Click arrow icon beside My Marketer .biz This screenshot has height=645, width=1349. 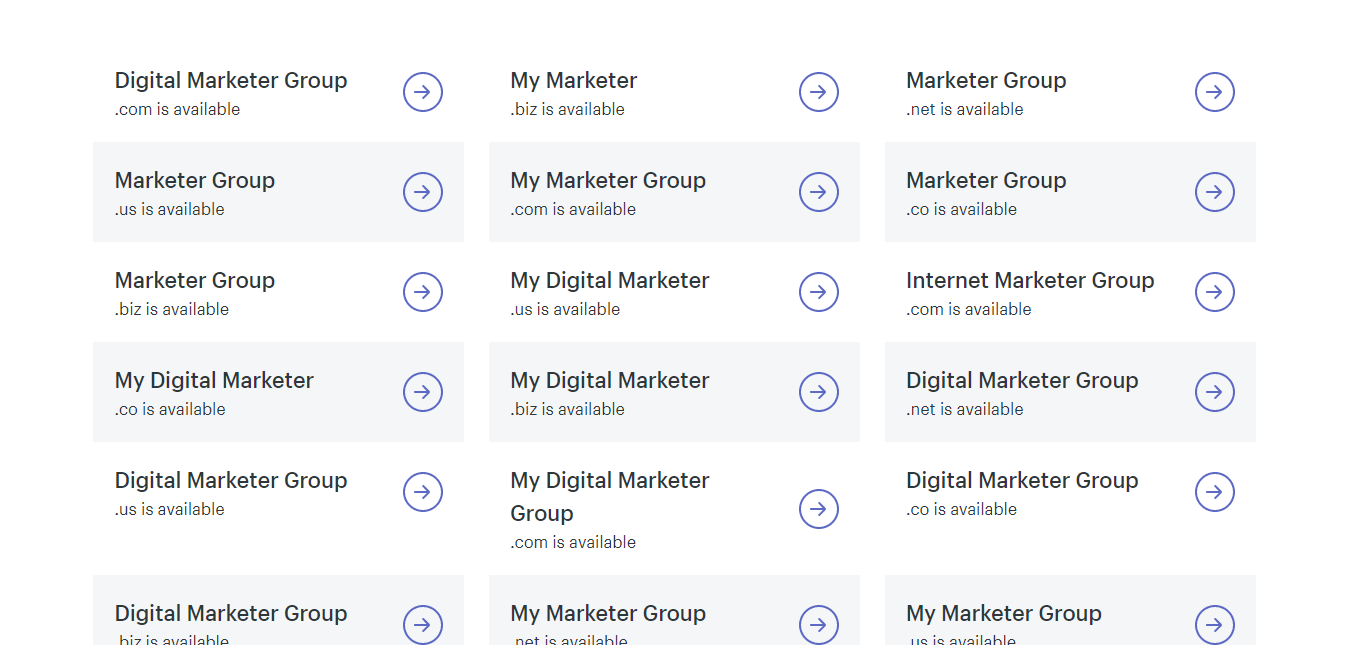[x=818, y=92]
